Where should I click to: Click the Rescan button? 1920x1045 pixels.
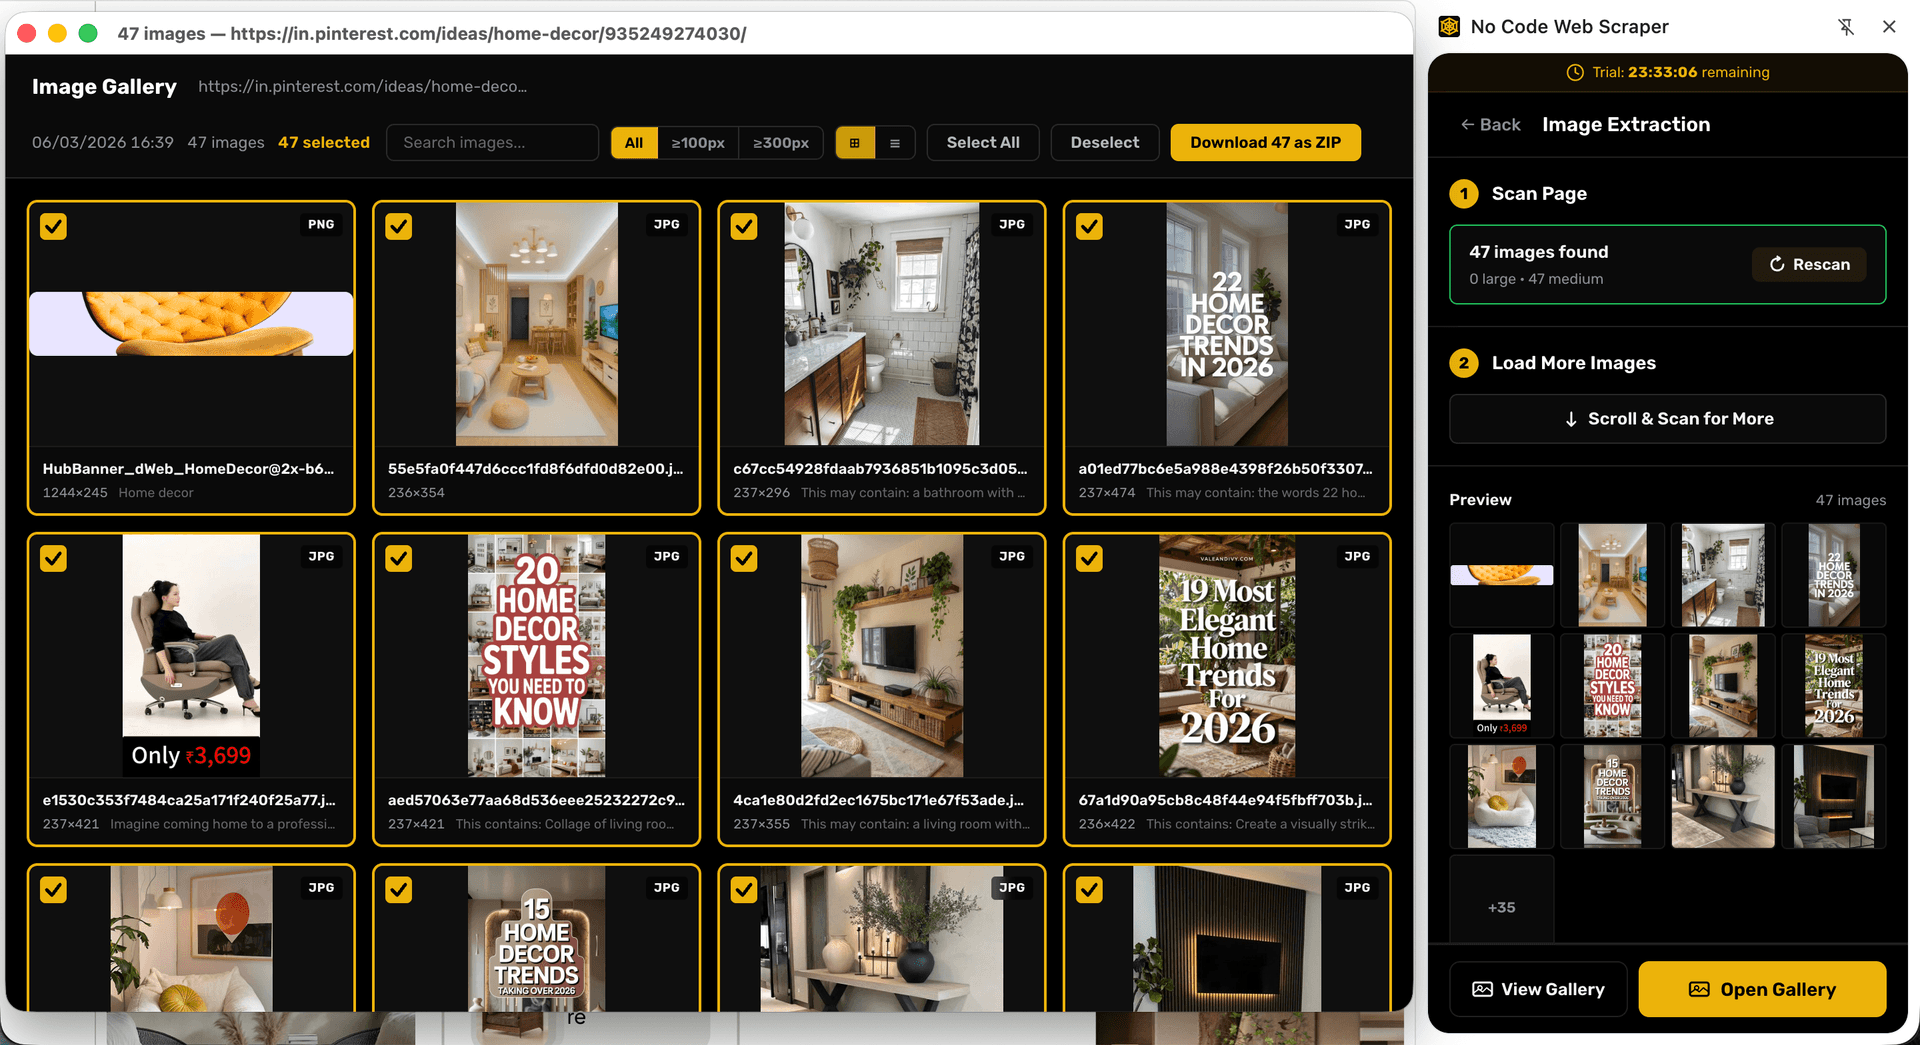[1809, 264]
